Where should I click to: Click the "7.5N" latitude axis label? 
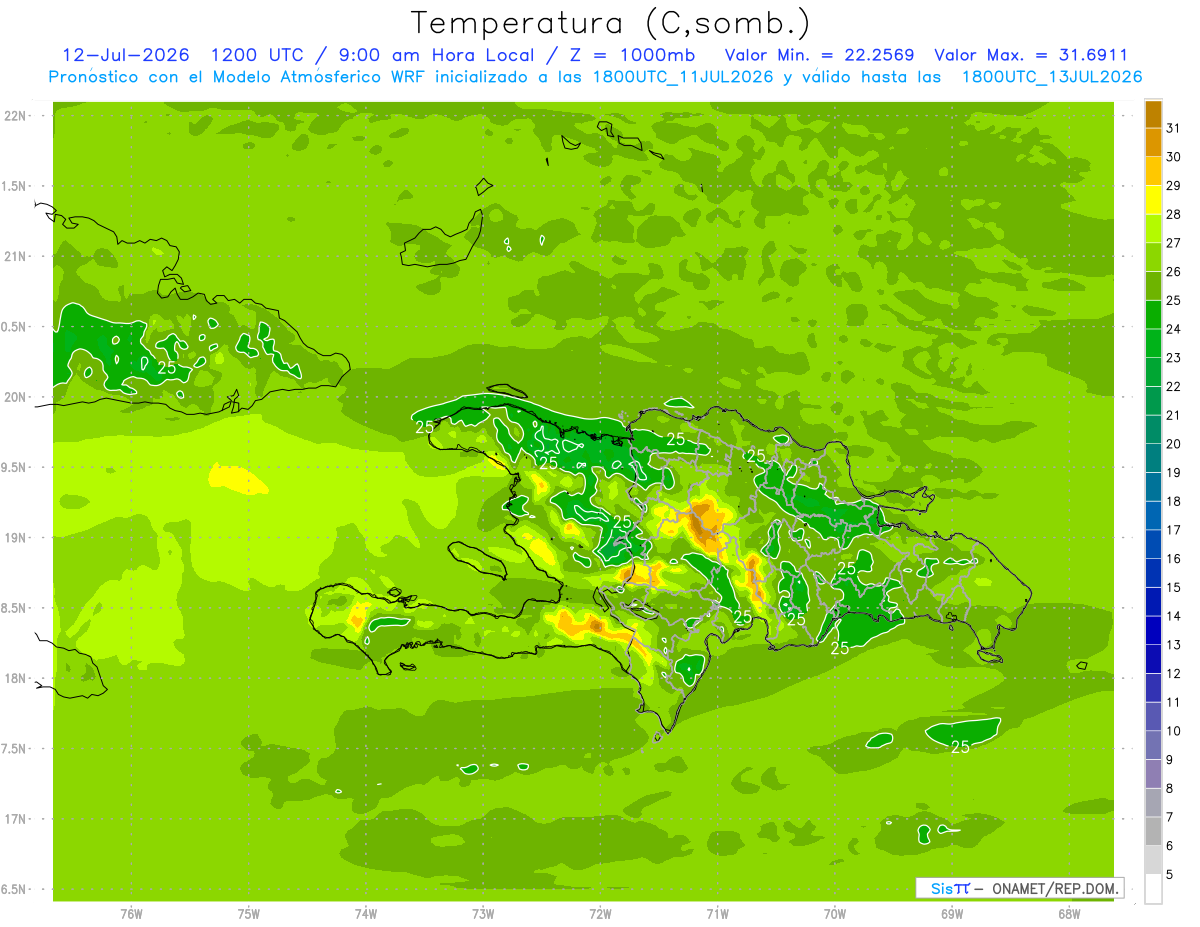[15, 749]
